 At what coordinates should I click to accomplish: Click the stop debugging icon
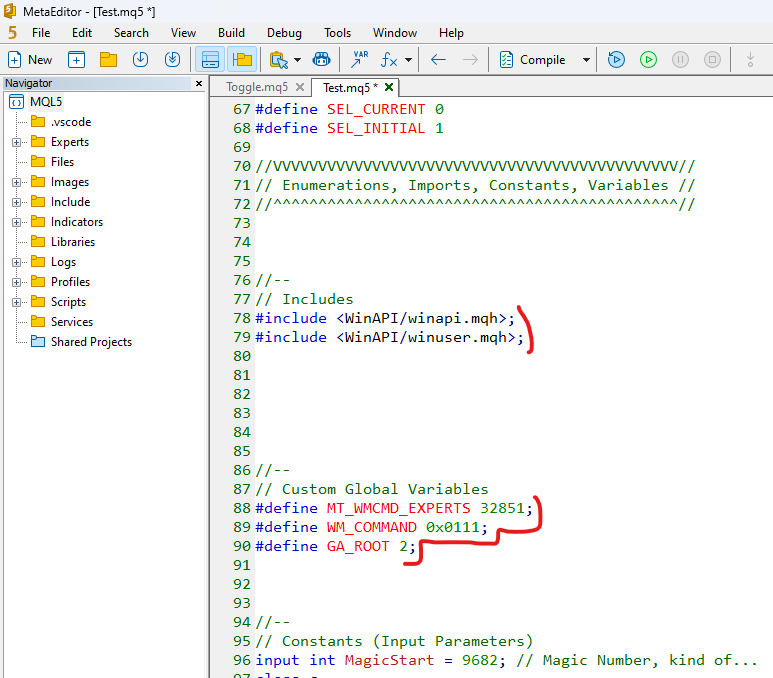[x=712, y=60]
